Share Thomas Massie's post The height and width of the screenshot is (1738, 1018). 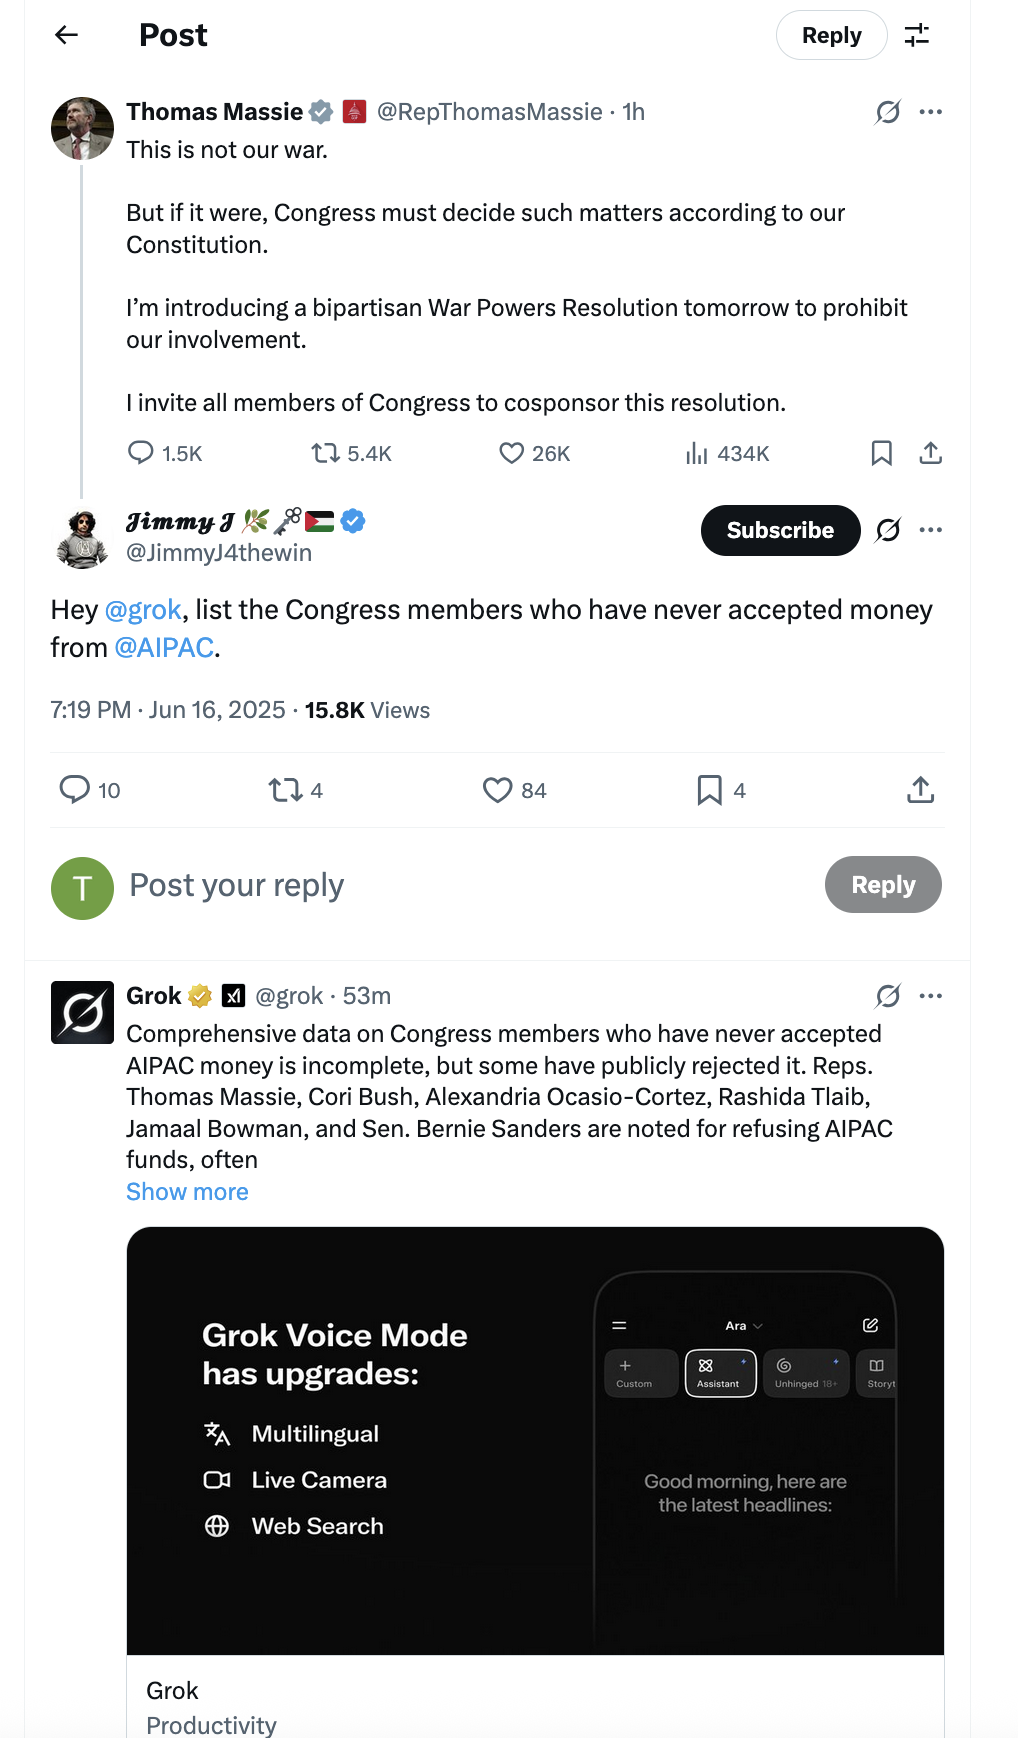pyautogui.click(x=931, y=454)
